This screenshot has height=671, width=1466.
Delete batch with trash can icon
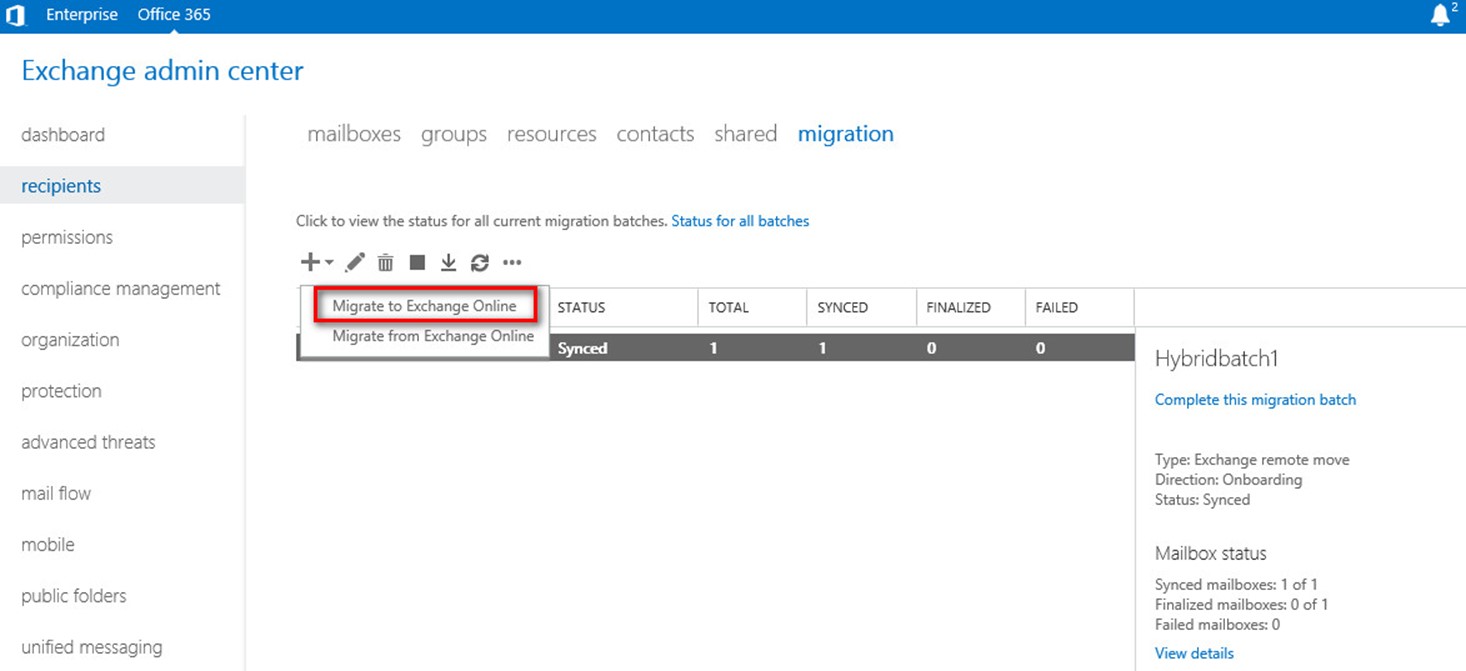[x=385, y=262]
